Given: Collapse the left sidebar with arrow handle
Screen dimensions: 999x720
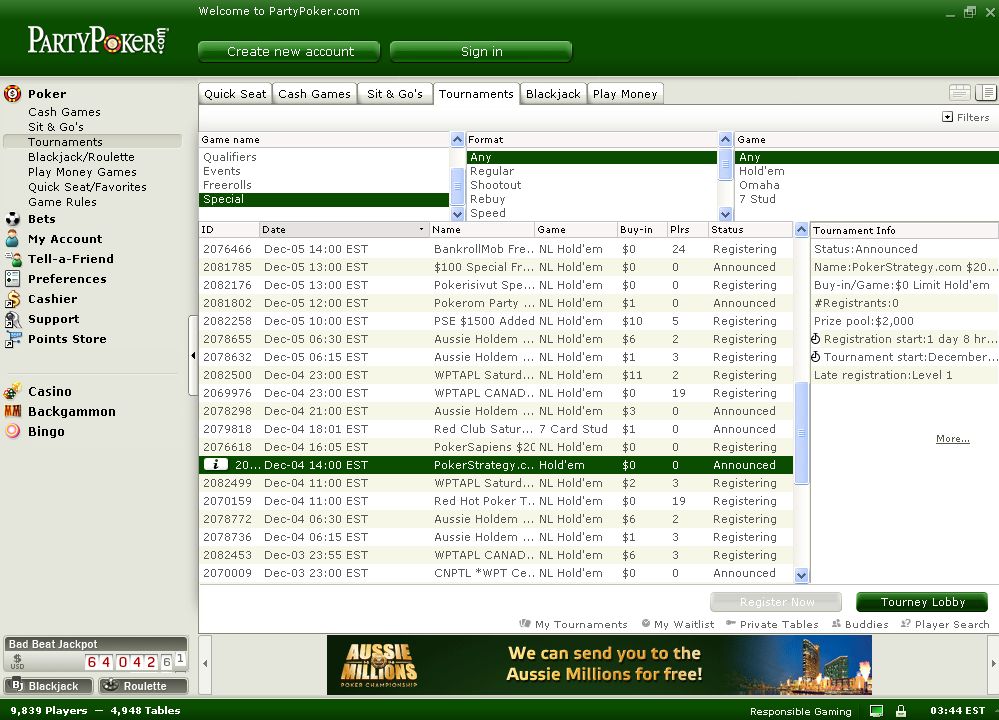Looking at the screenshot, I should coord(193,356).
